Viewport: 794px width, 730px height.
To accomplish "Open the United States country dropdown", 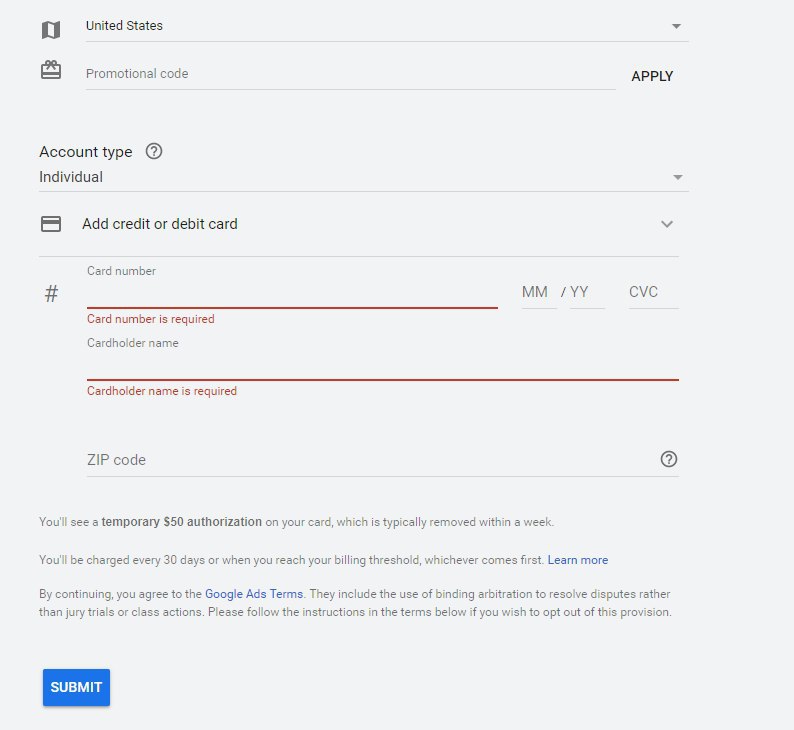I will (x=387, y=26).
